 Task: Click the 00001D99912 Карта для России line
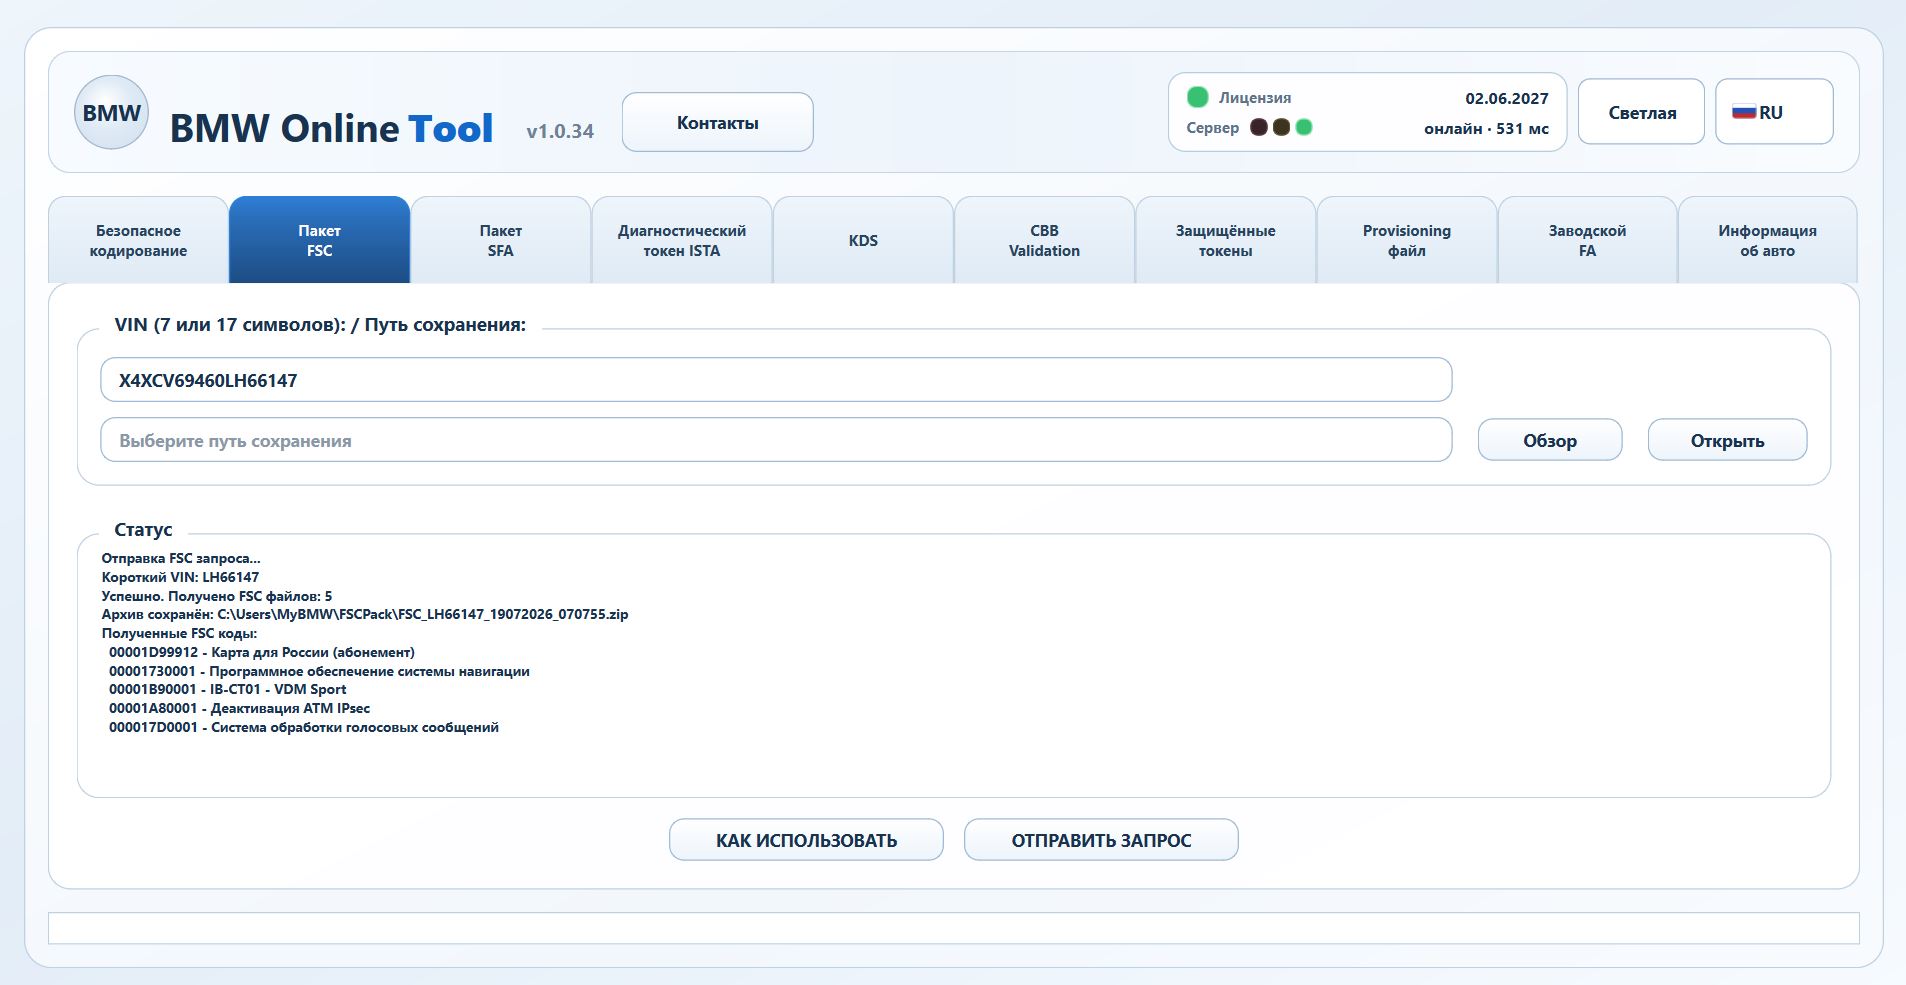(262, 652)
